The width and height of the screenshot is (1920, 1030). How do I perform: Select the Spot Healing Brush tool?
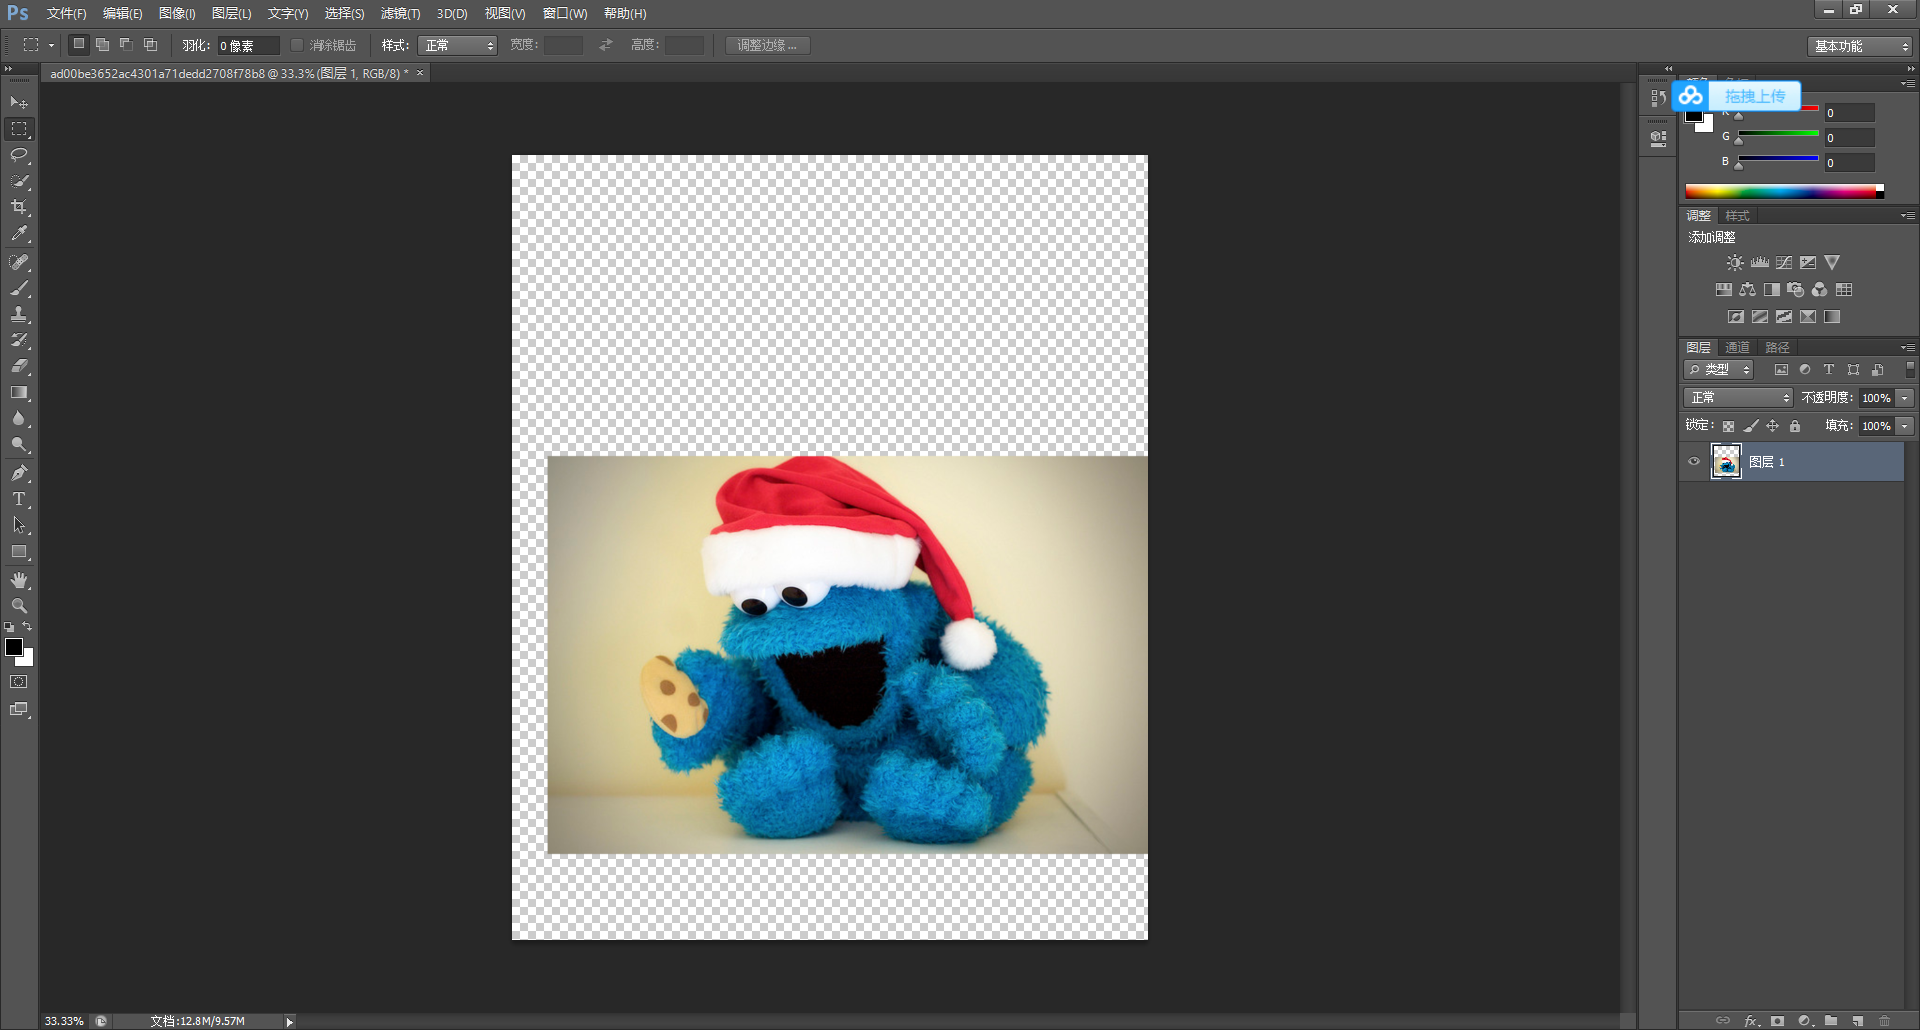pos(19,262)
